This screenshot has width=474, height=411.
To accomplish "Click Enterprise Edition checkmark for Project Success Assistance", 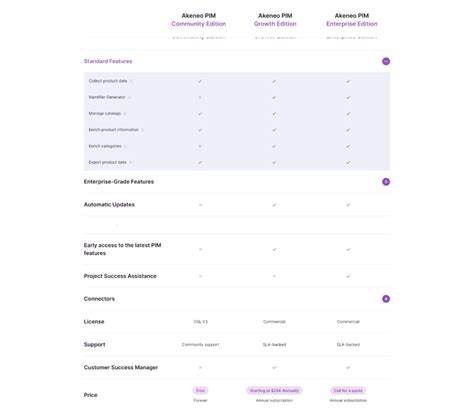I will coord(348,276).
